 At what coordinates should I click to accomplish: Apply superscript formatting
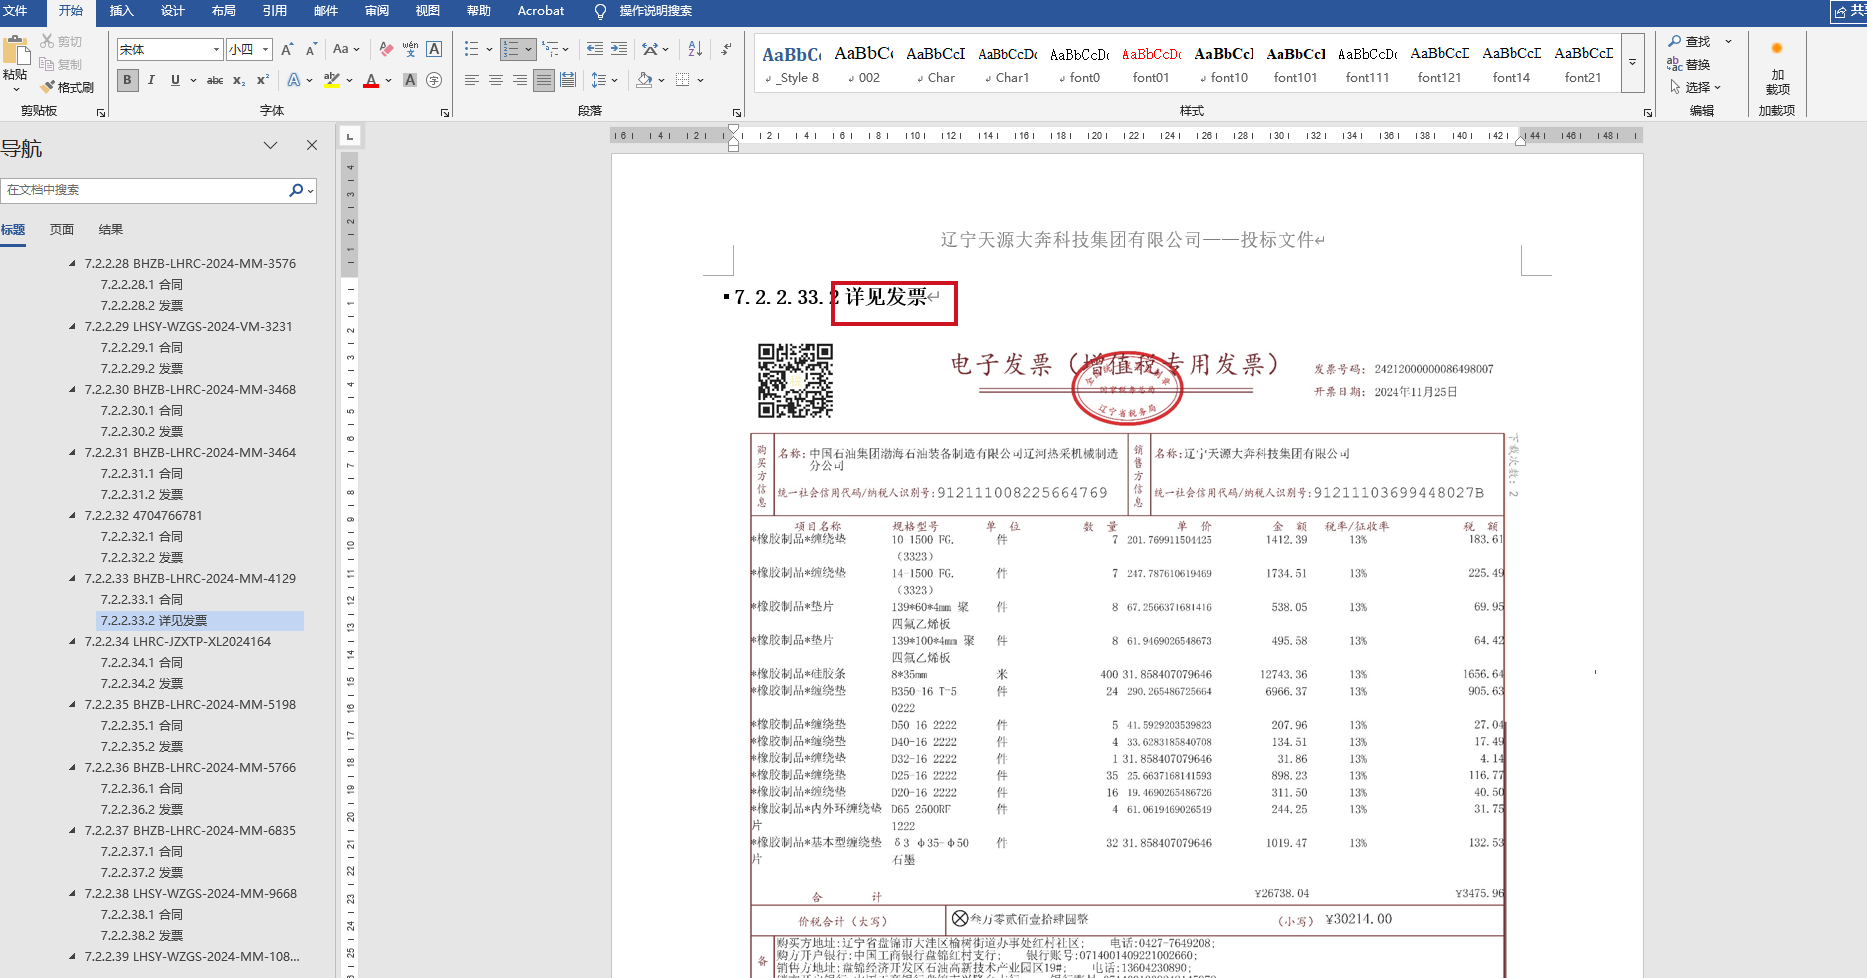pyautogui.click(x=263, y=80)
